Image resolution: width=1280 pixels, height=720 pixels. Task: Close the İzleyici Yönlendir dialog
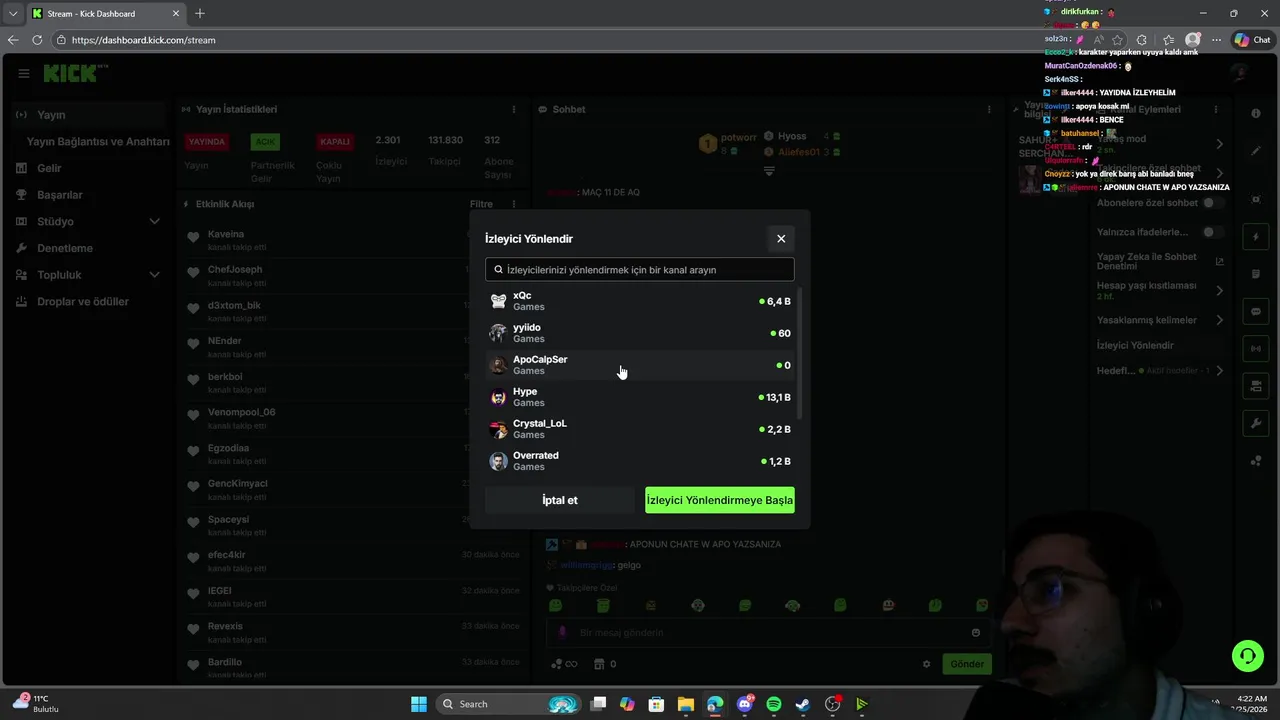[781, 238]
